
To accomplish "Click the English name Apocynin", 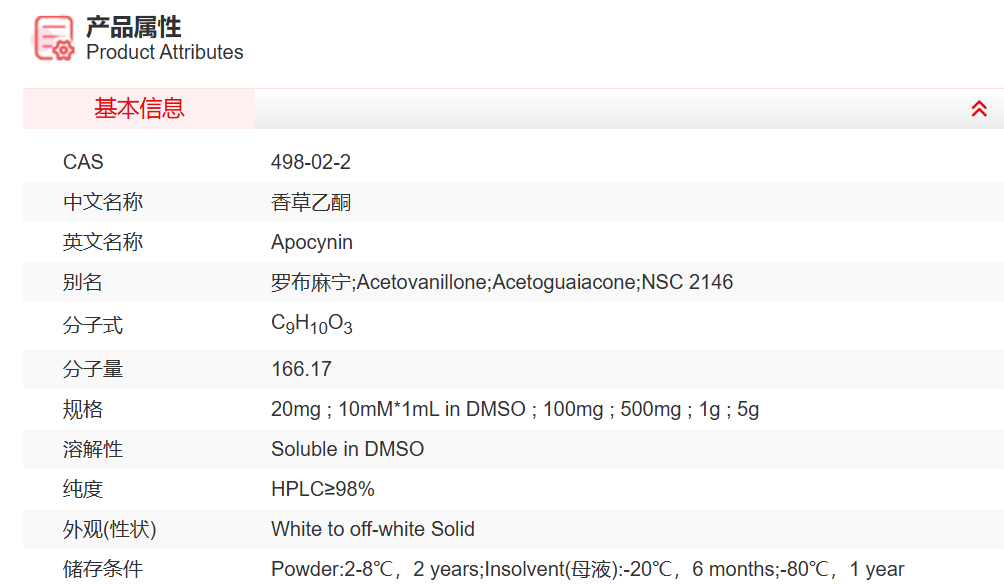I will [x=312, y=242].
